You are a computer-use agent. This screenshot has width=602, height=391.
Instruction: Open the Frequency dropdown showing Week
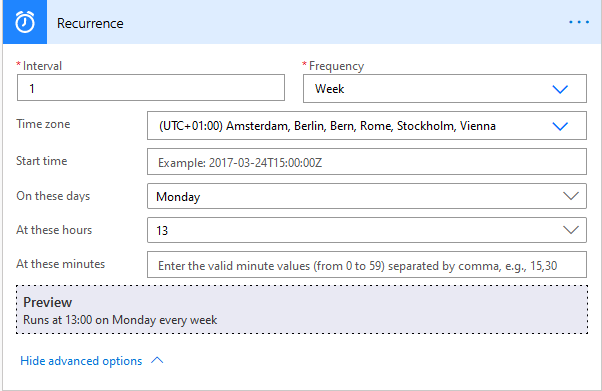445,89
